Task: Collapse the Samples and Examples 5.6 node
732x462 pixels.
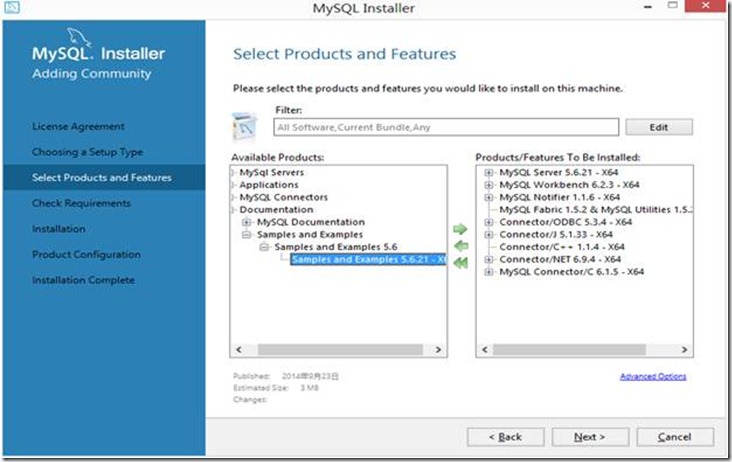Action: 264,247
